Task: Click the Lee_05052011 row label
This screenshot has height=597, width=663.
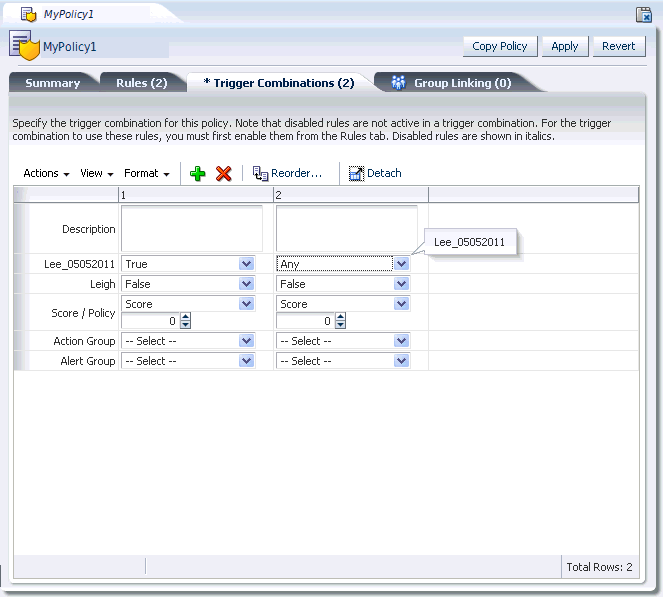Action: point(79,264)
